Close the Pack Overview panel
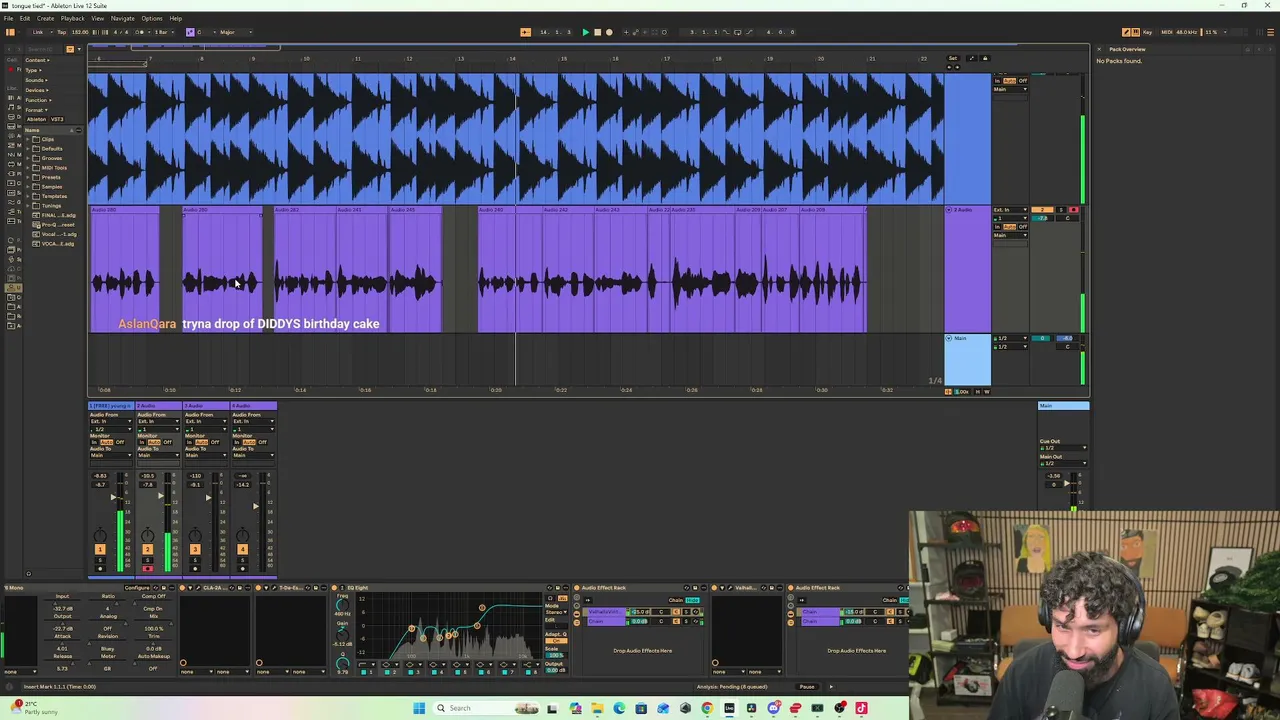This screenshot has width=1280, height=720. tap(1100, 49)
